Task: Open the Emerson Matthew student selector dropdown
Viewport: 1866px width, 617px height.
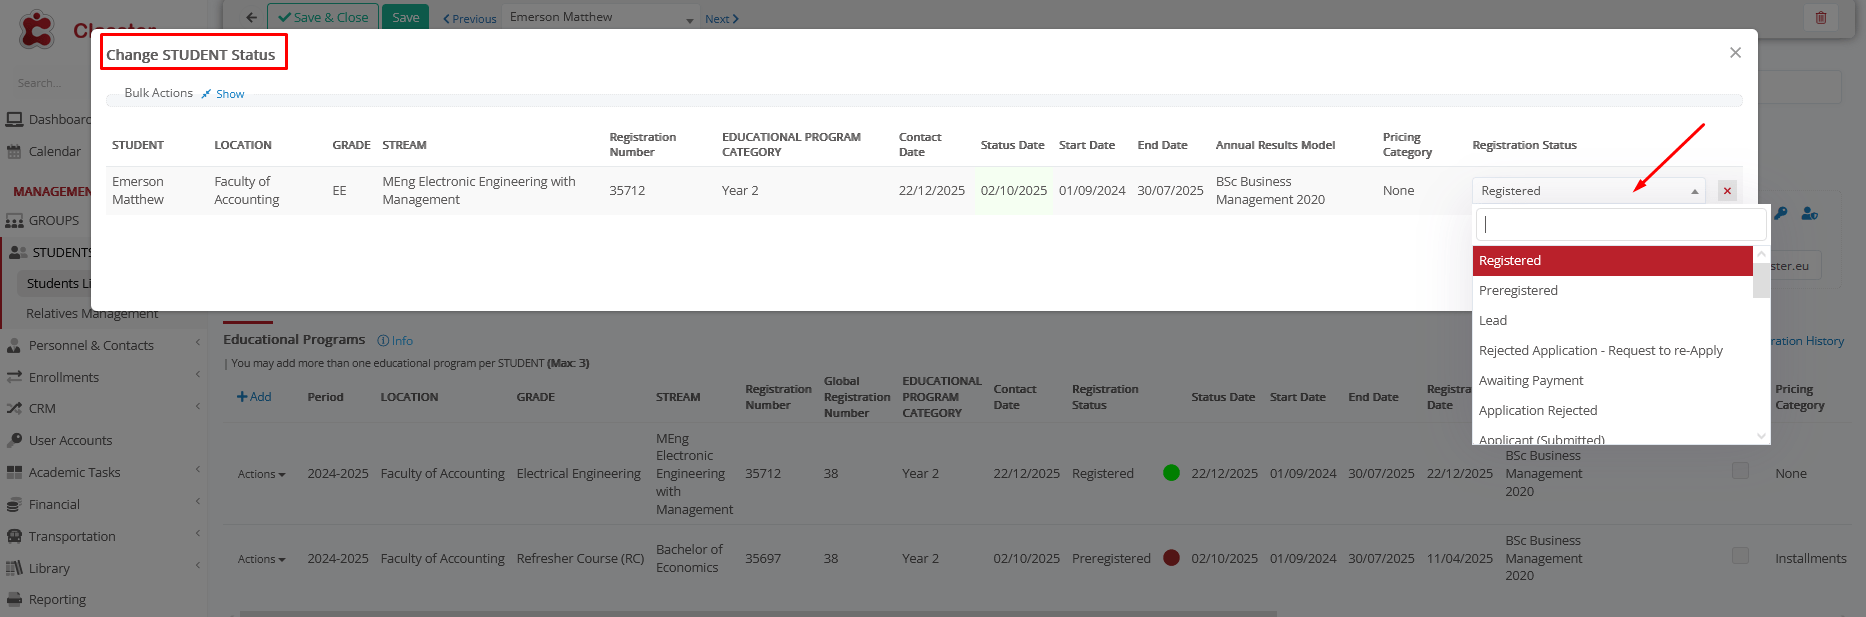Action: coord(689,20)
